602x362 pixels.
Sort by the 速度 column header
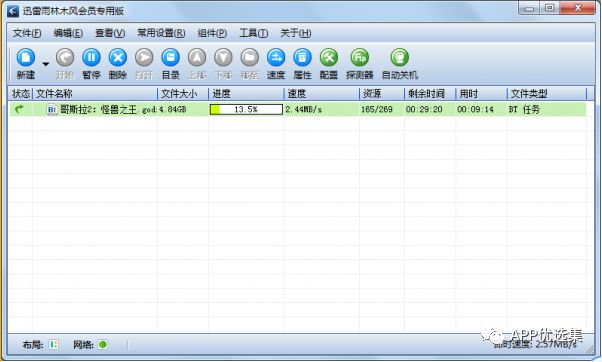pos(322,93)
